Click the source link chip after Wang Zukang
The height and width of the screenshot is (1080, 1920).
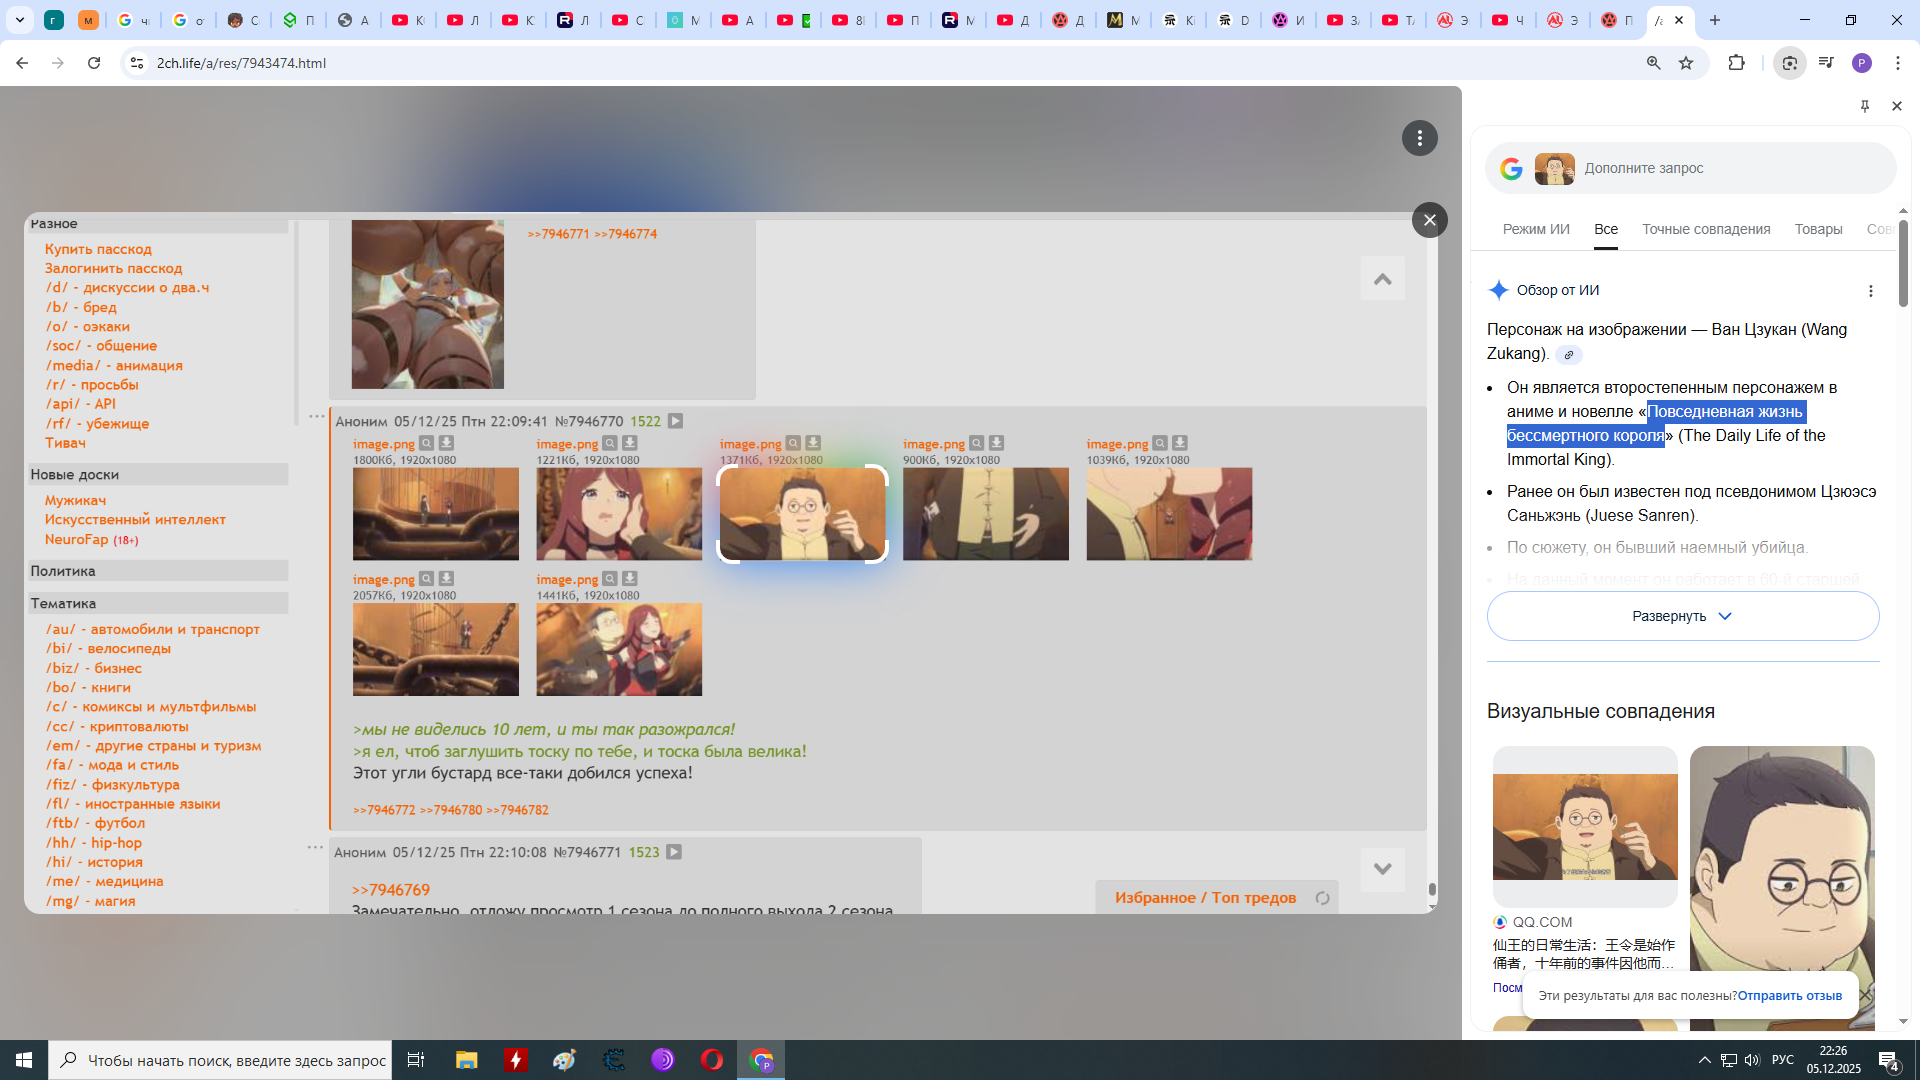[x=1568, y=355]
